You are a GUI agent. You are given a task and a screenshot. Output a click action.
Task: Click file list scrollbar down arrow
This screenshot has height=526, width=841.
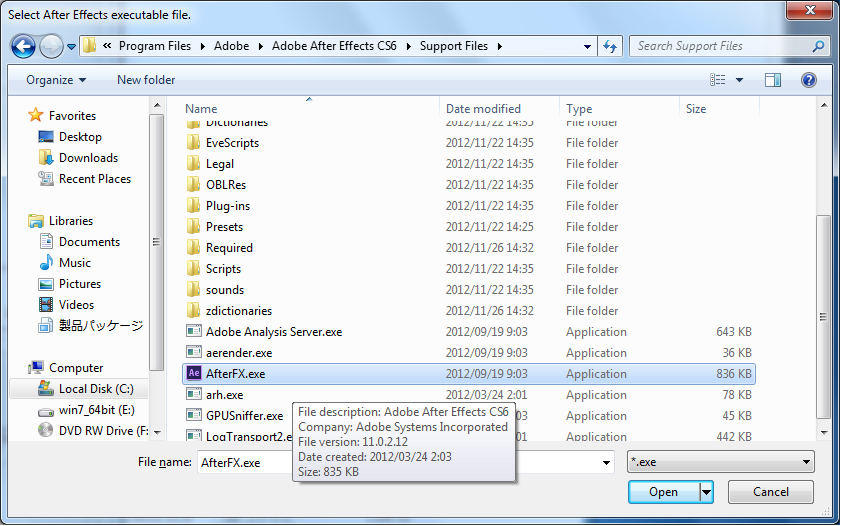point(823,433)
